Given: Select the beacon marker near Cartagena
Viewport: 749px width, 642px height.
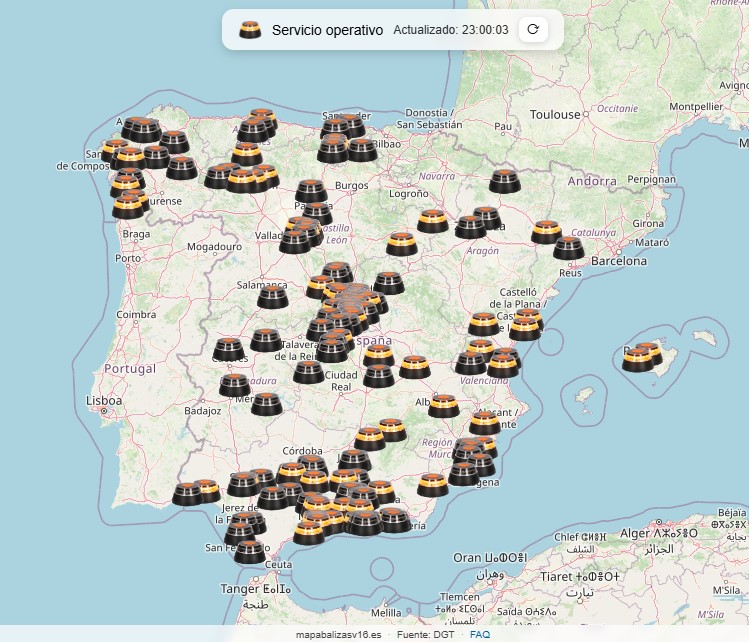Looking at the screenshot, I should [462, 473].
